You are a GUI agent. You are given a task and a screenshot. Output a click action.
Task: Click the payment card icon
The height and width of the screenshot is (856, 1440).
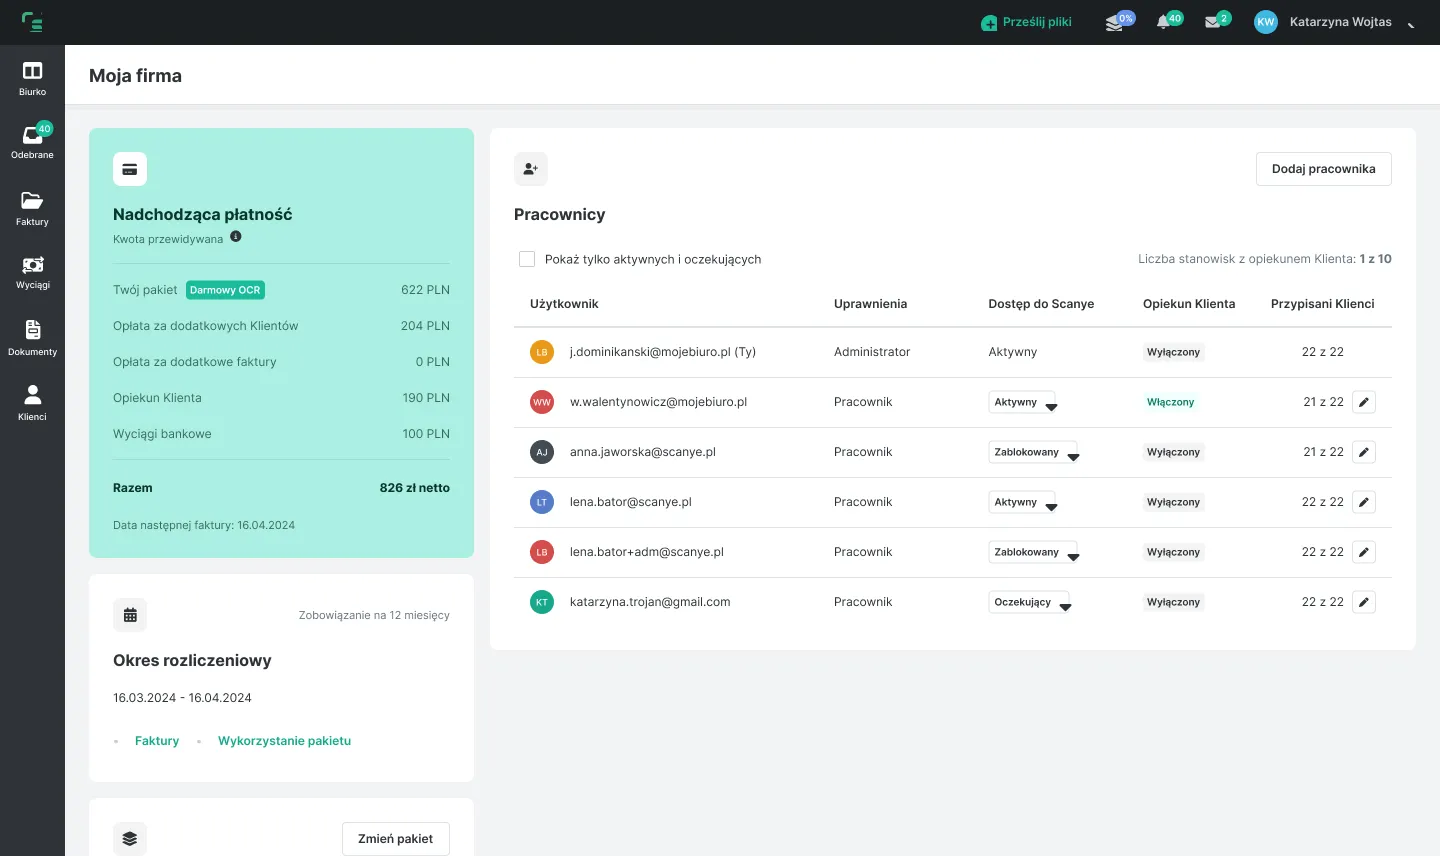click(130, 169)
